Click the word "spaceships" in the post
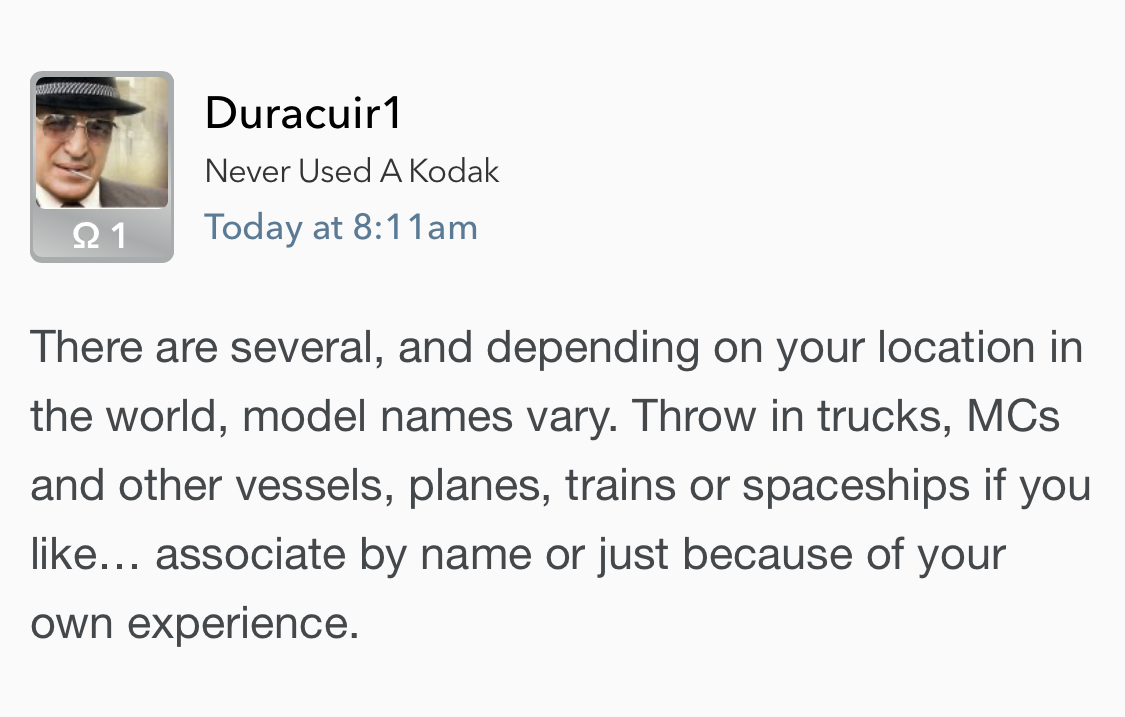 point(855,485)
